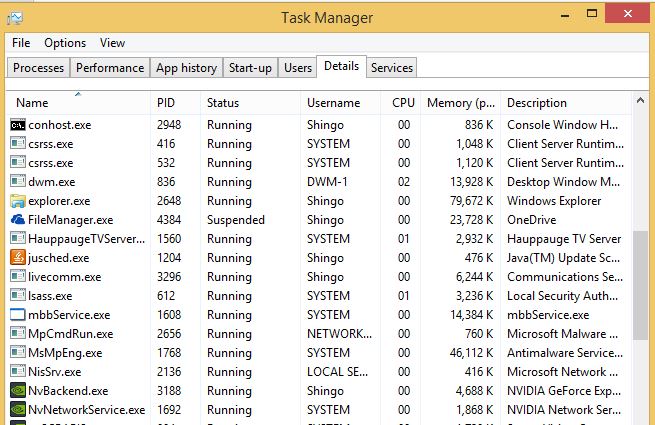Click the scrollbar up arrow
The image size is (655, 425).
click(x=640, y=101)
